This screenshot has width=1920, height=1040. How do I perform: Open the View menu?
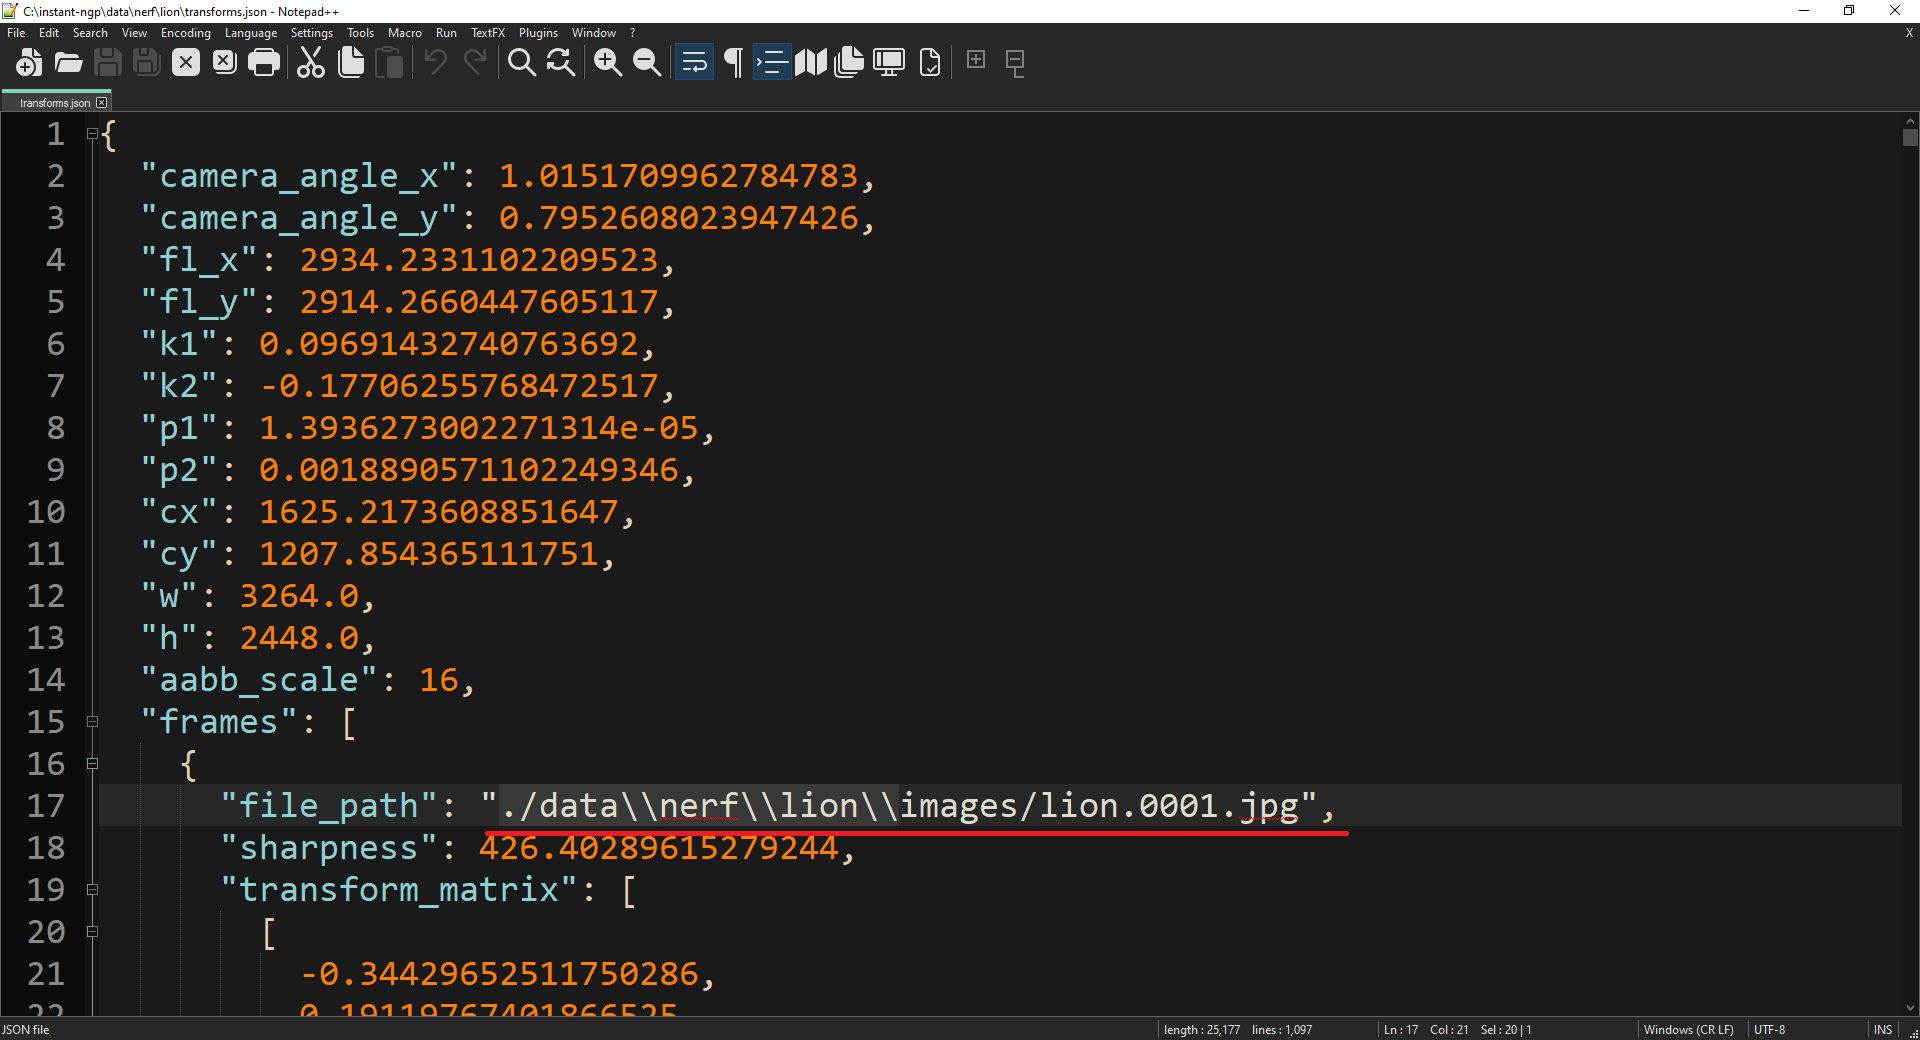click(134, 33)
